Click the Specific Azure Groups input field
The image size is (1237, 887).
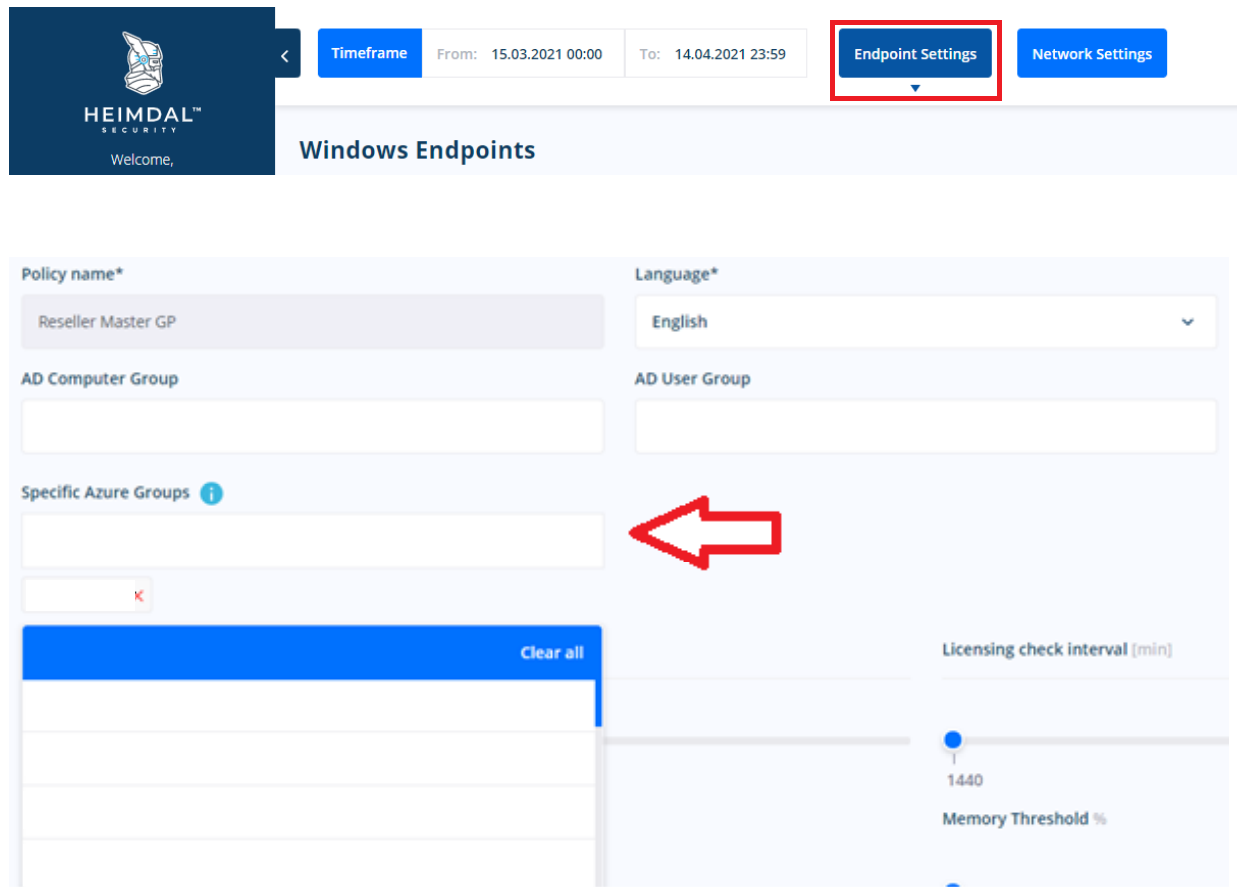[312, 541]
